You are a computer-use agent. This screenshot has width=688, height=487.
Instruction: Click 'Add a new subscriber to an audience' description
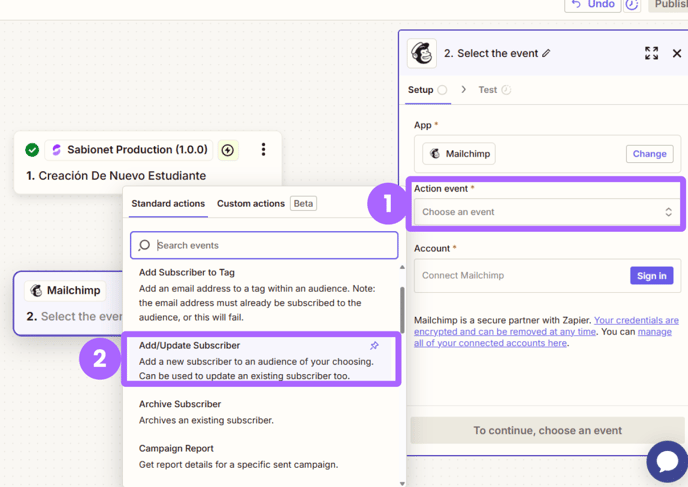256,369
